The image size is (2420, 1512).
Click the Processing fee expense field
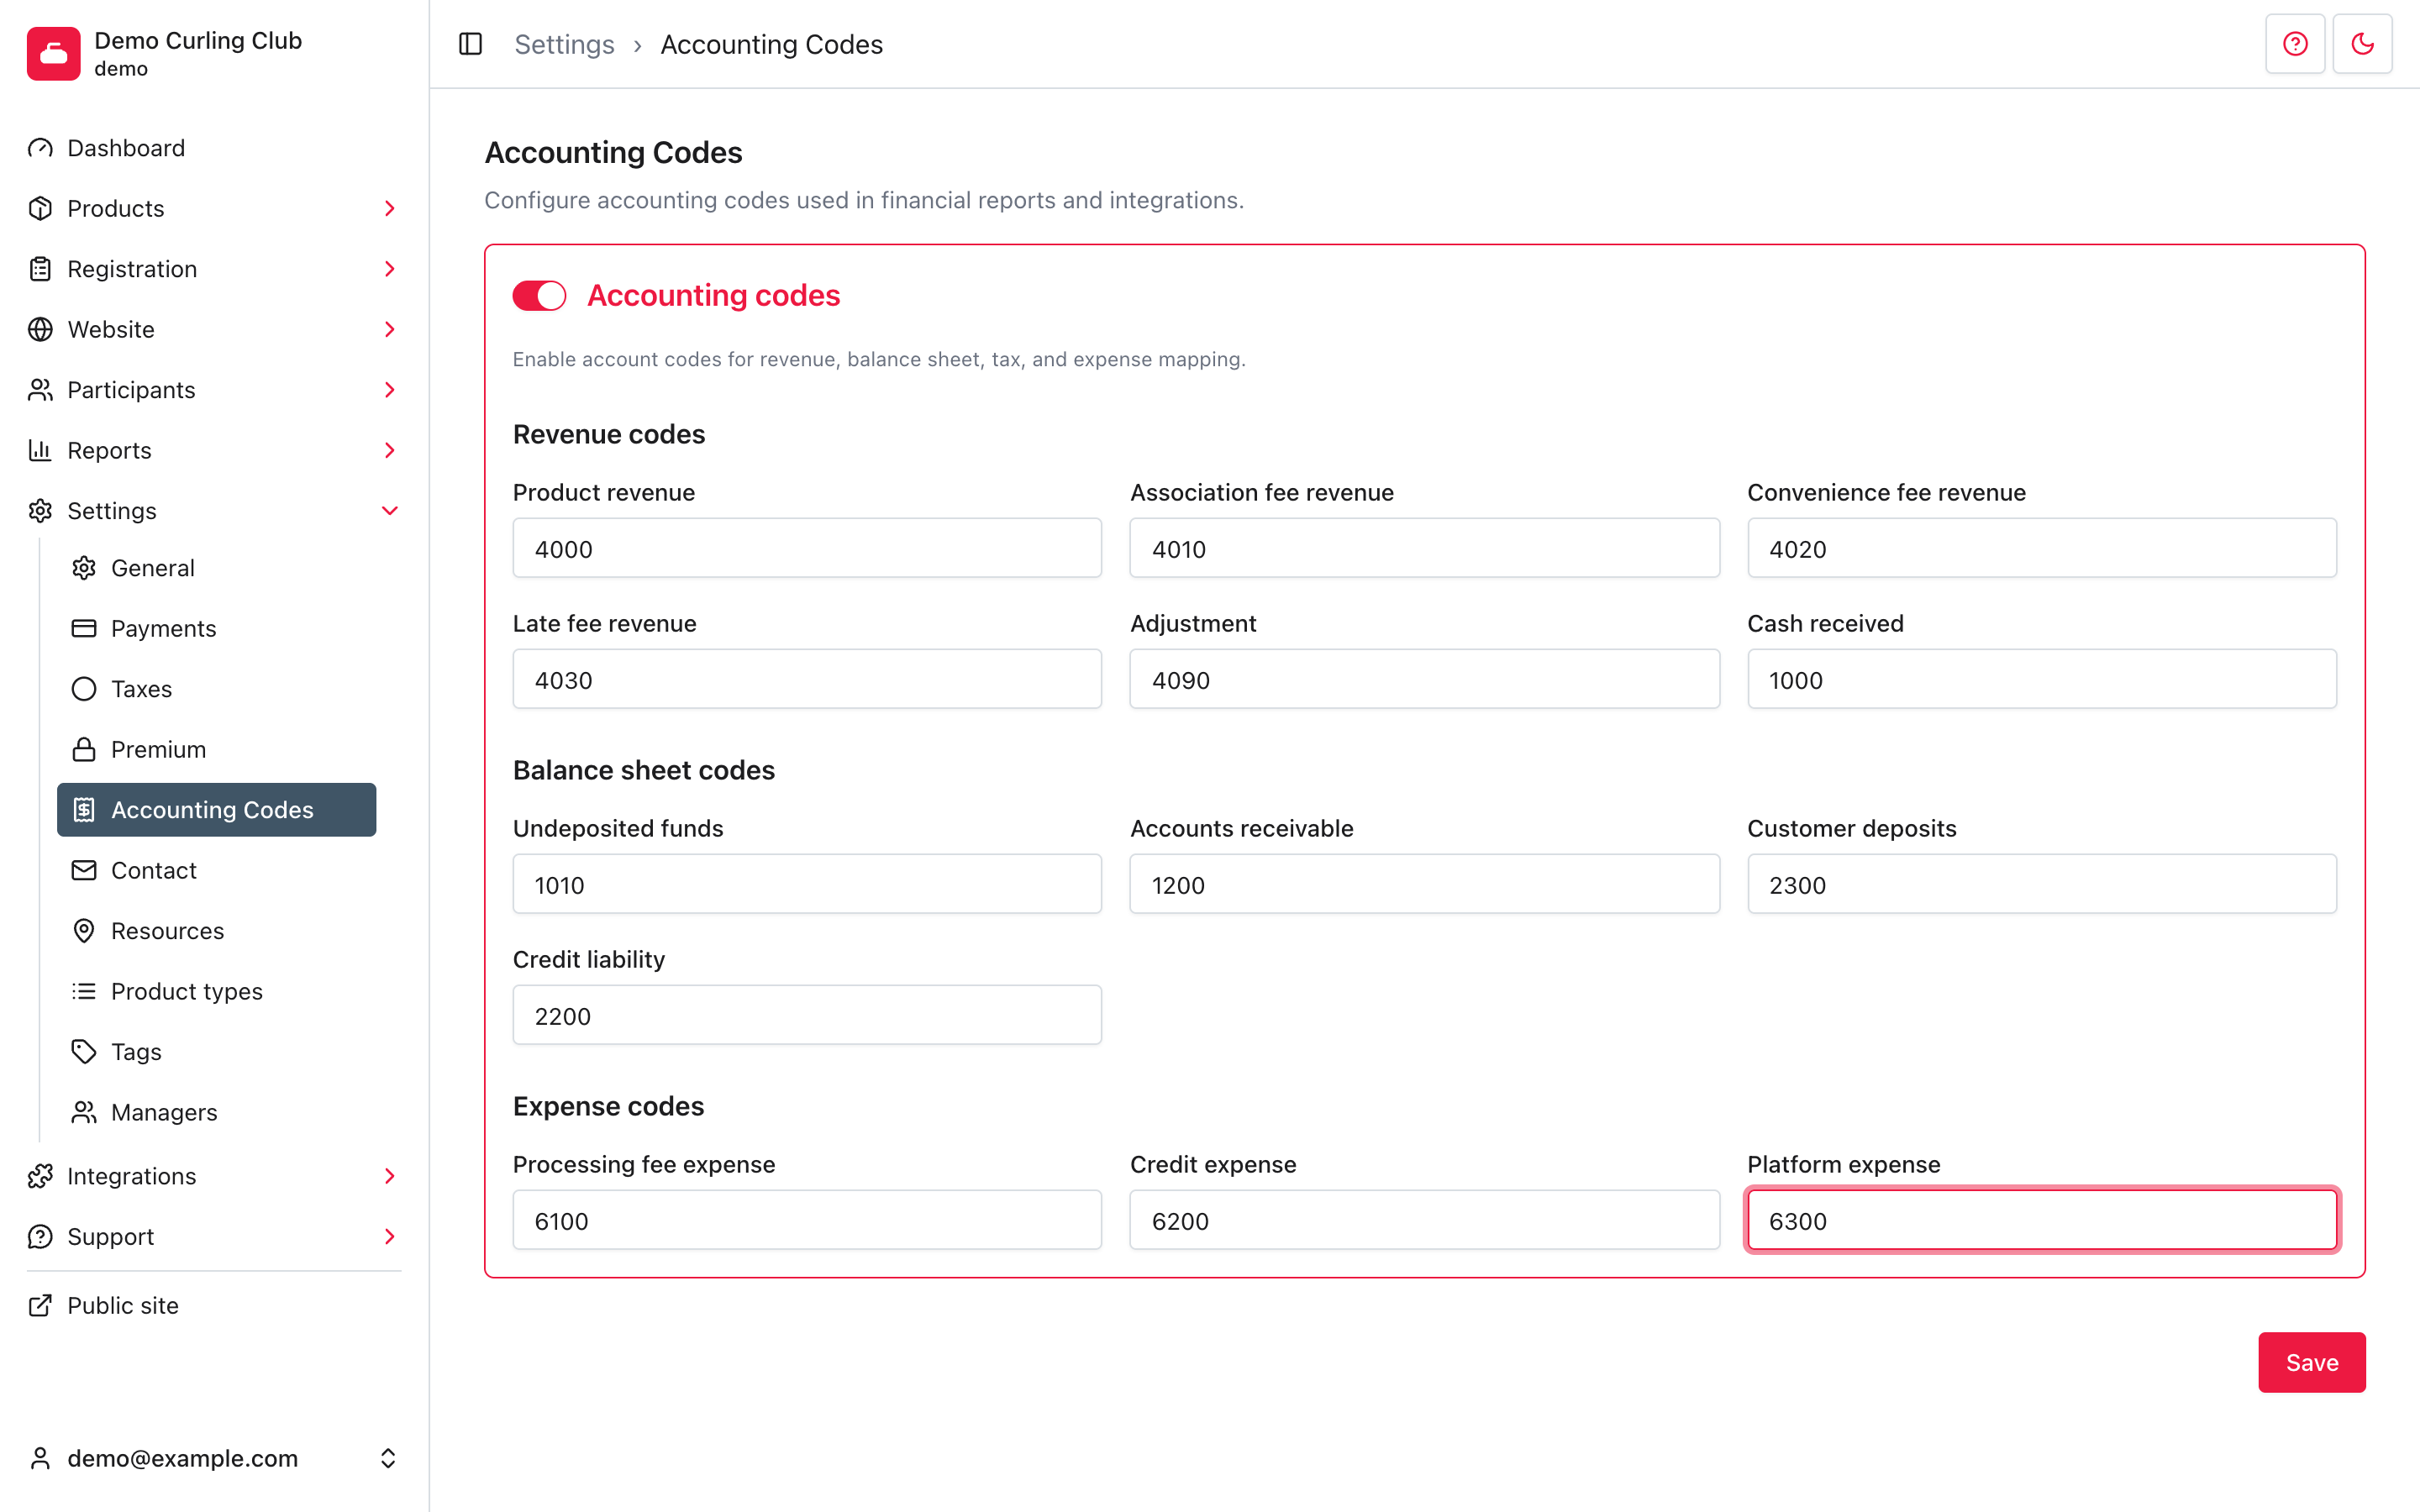(807, 1220)
